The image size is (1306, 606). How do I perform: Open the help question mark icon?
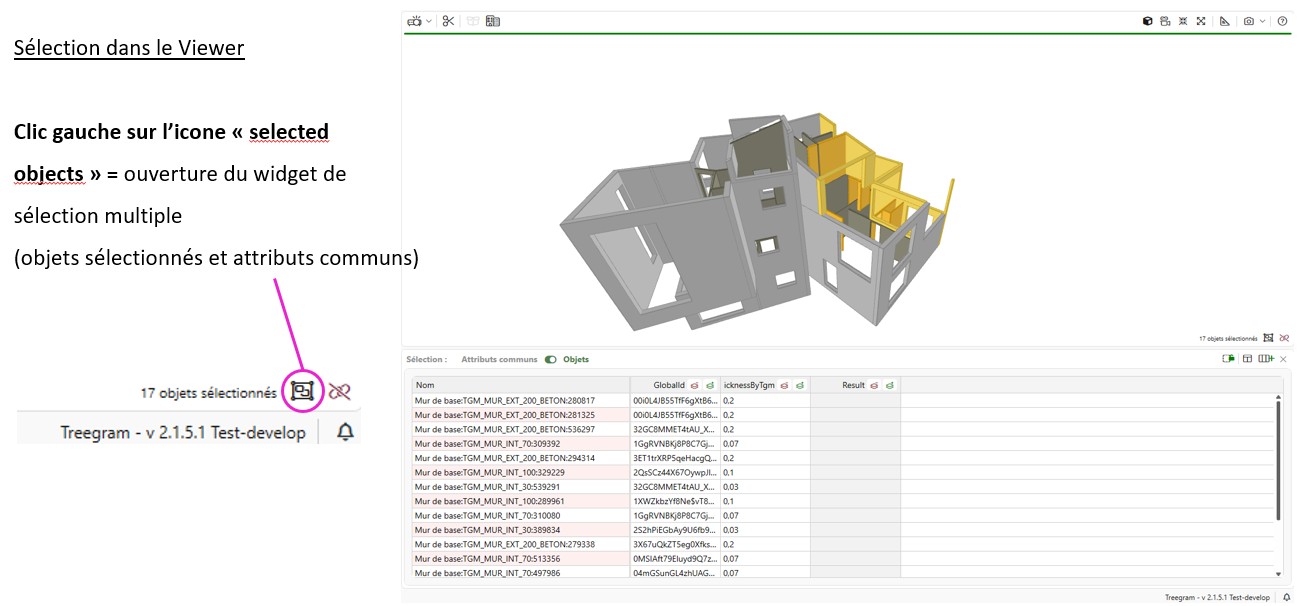tap(1282, 21)
